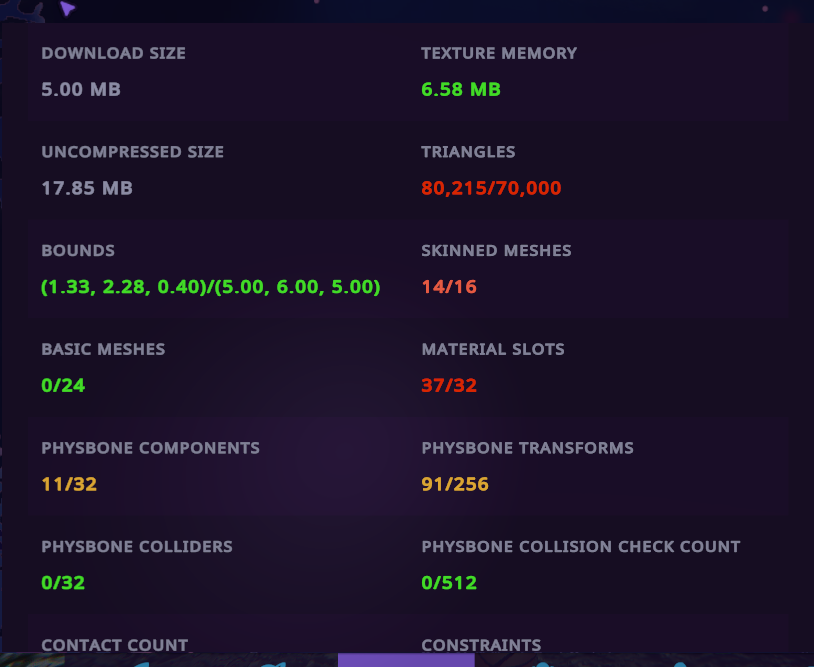Click the 14/16 skinned meshes value

coord(449,287)
